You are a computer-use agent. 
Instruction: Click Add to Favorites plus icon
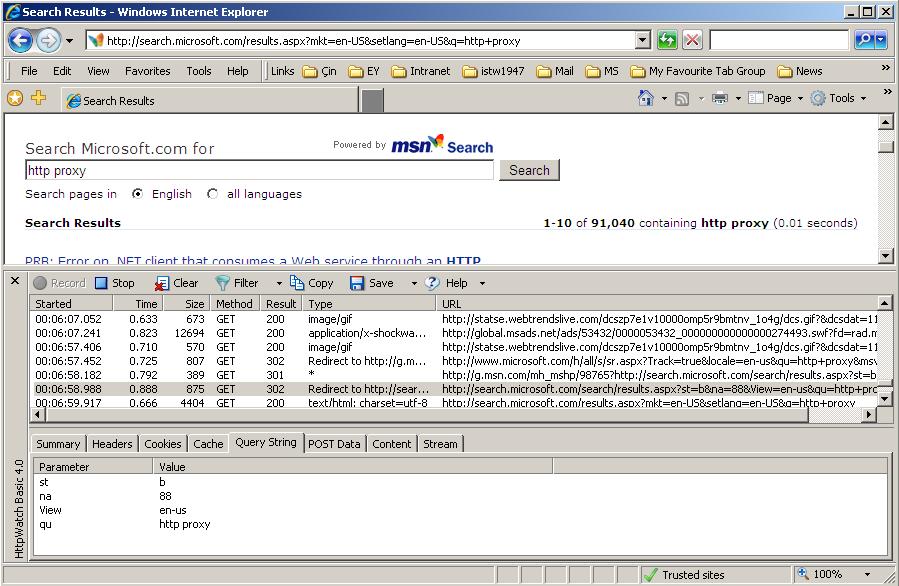(38, 98)
